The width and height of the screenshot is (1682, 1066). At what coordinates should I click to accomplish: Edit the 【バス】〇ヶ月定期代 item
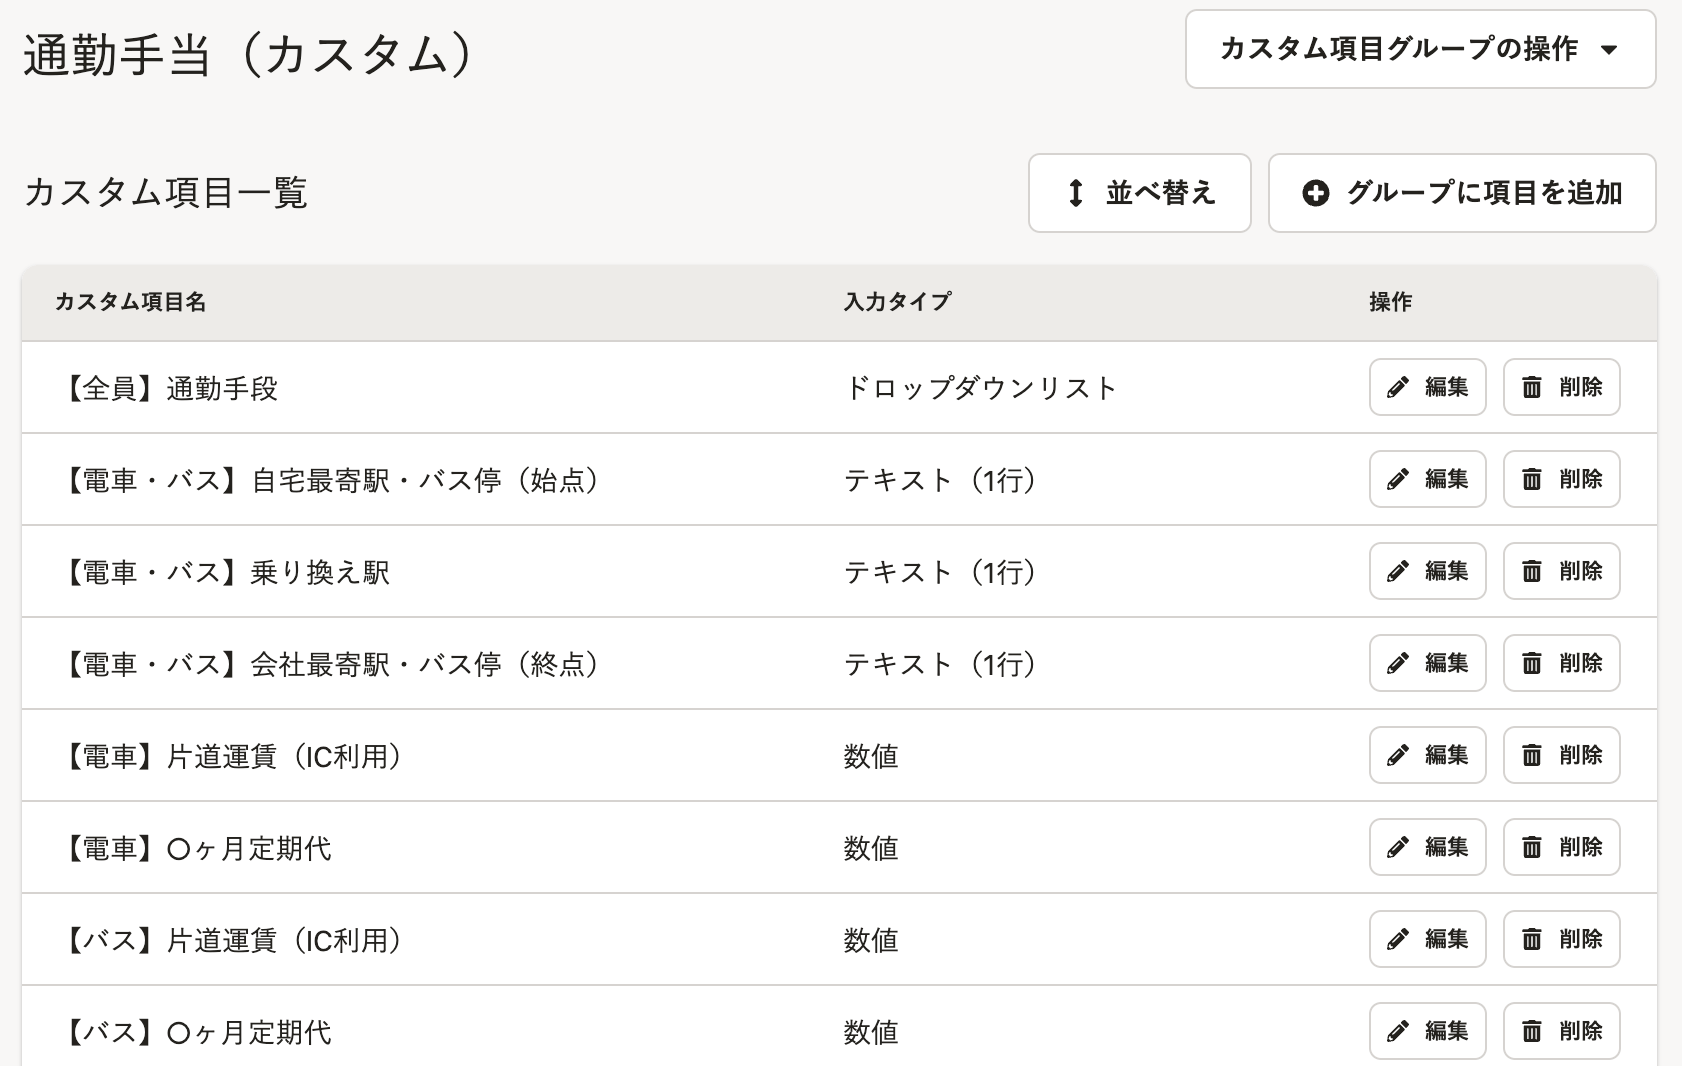point(1427,1031)
